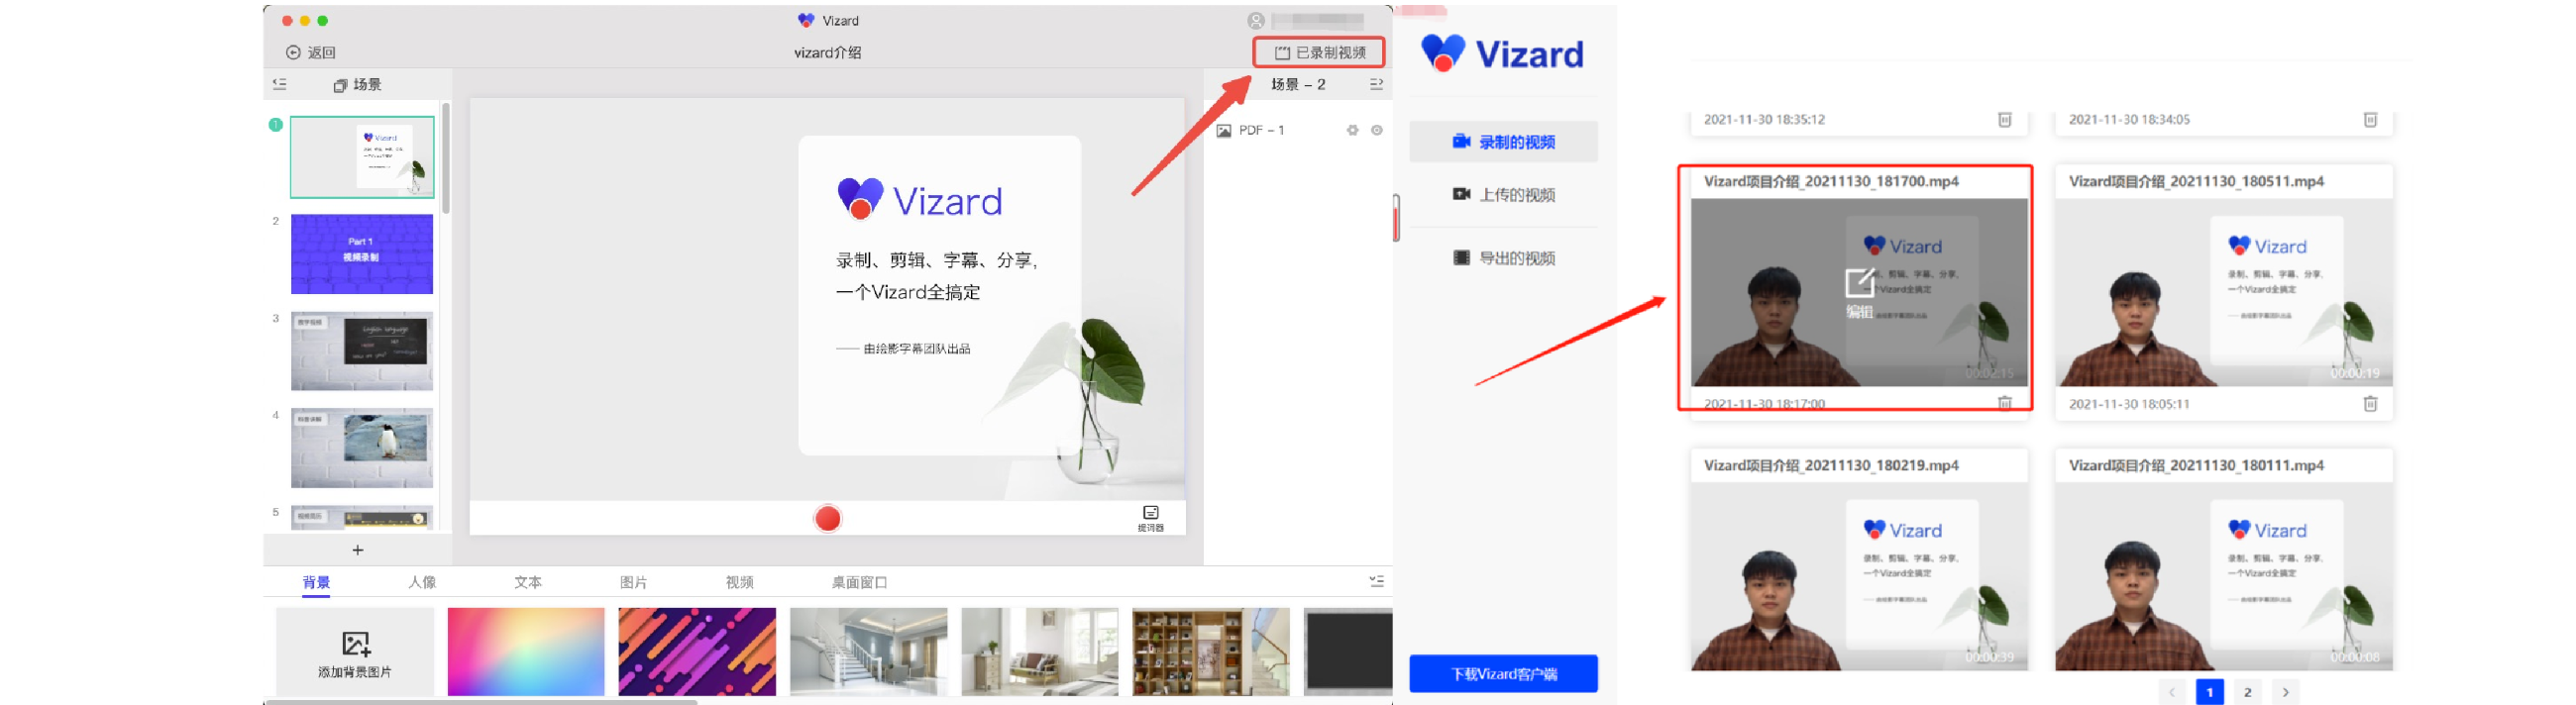Click the 返回 back button
The height and width of the screenshot is (705, 2576).
pyautogui.click(x=310, y=53)
